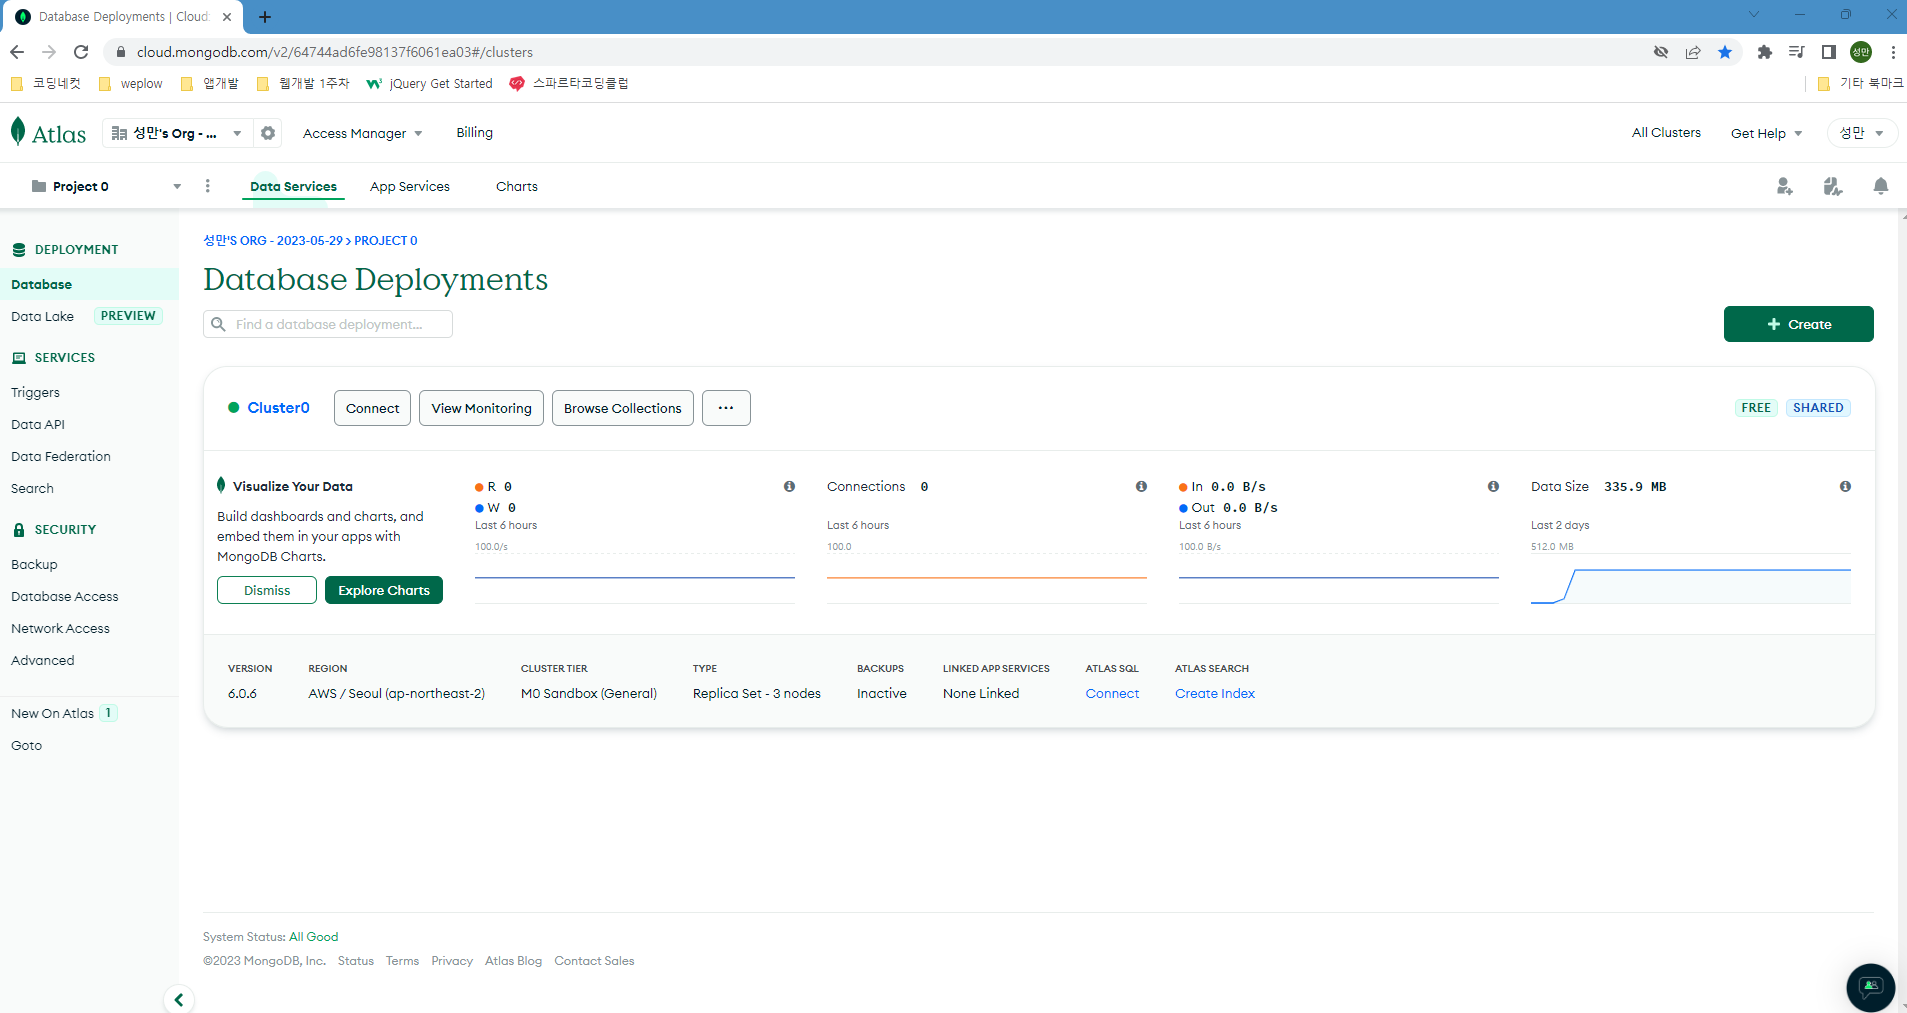Image resolution: width=1907 pixels, height=1013 pixels.
Task: Click the invite user to project icon
Action: [1785, 186]
